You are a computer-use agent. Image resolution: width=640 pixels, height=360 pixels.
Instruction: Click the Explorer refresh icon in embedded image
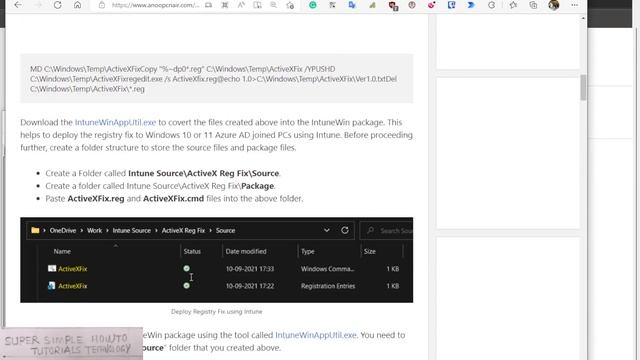point(345,230)
